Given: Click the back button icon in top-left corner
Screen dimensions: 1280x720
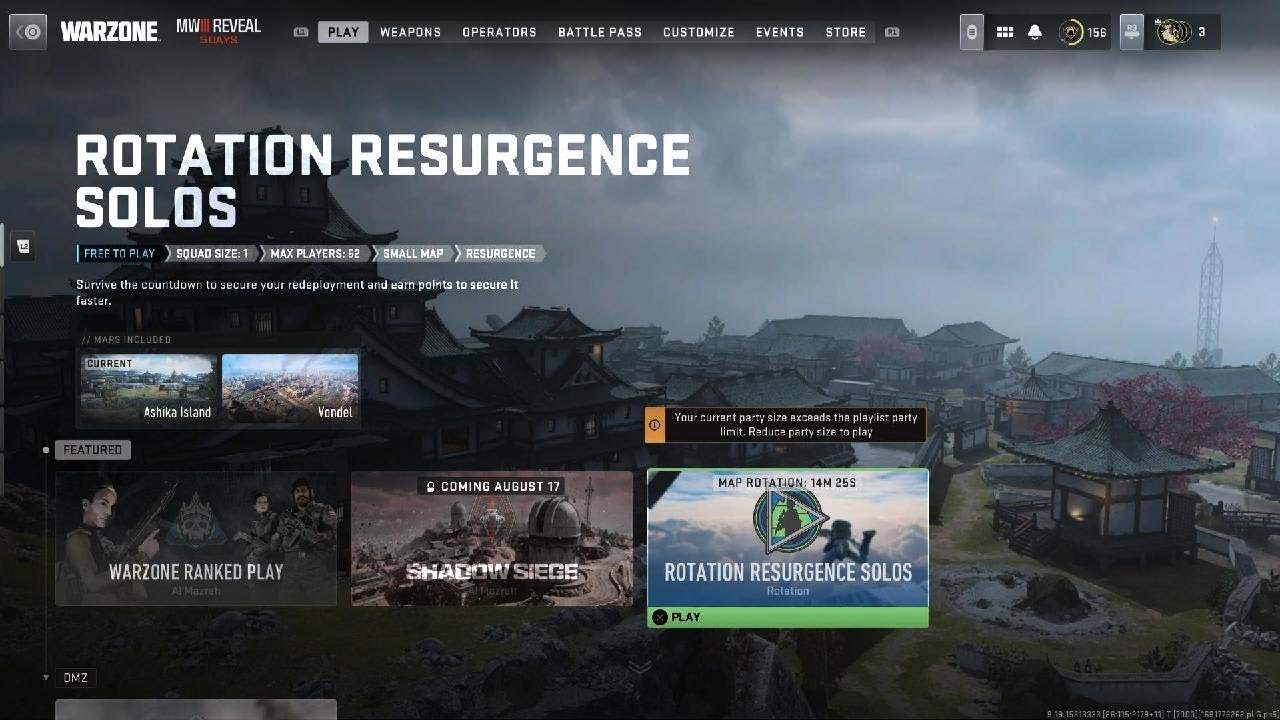Looking at the screenshot, I should pyautogui.click(x=28, y=32).
